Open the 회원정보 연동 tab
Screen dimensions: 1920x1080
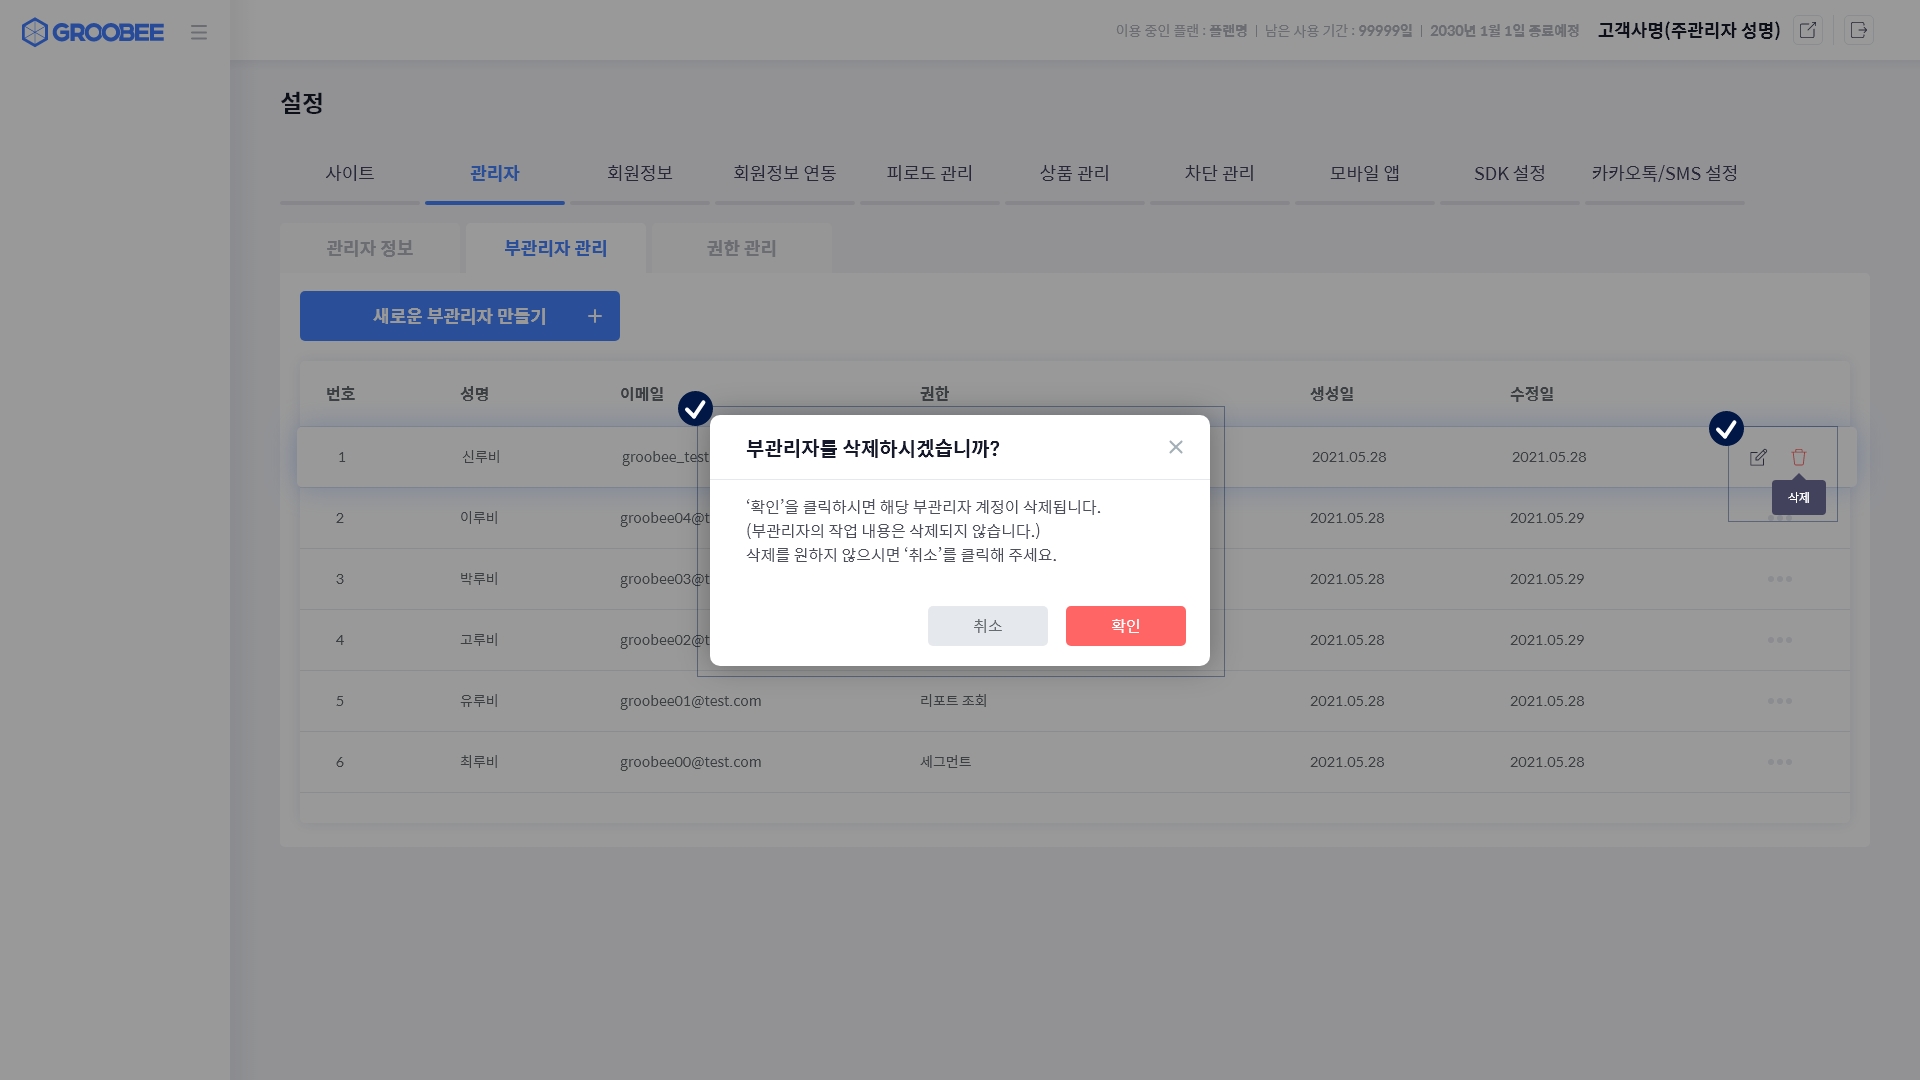(785, 173)
